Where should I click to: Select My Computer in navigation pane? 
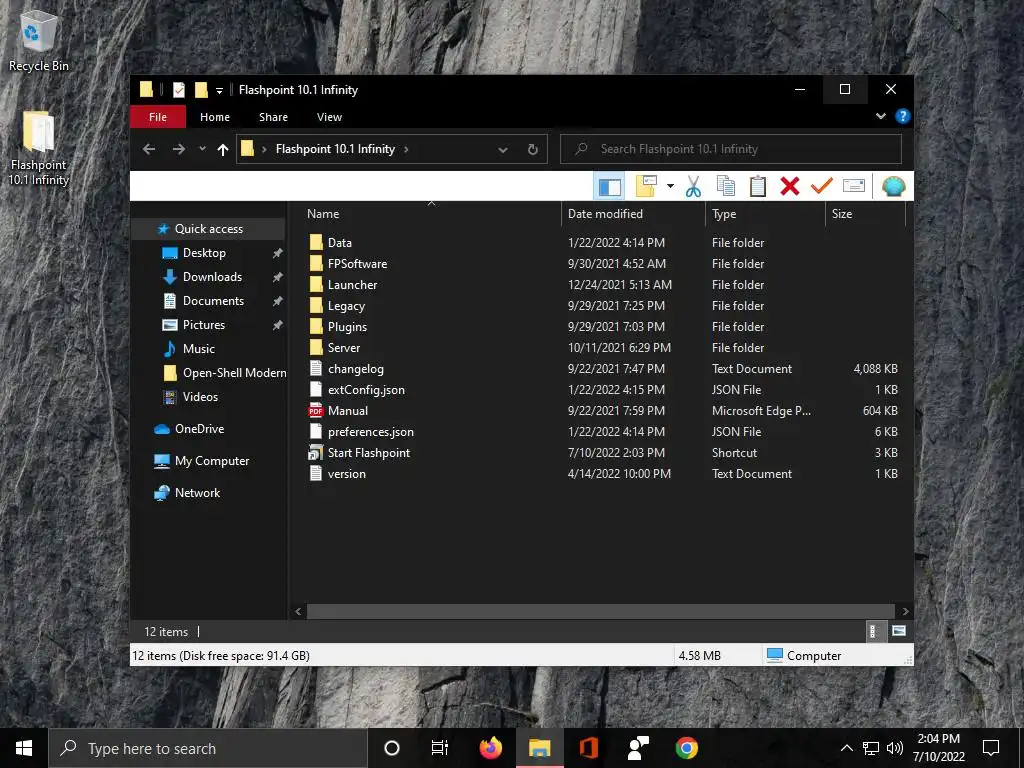coord(212,461)
